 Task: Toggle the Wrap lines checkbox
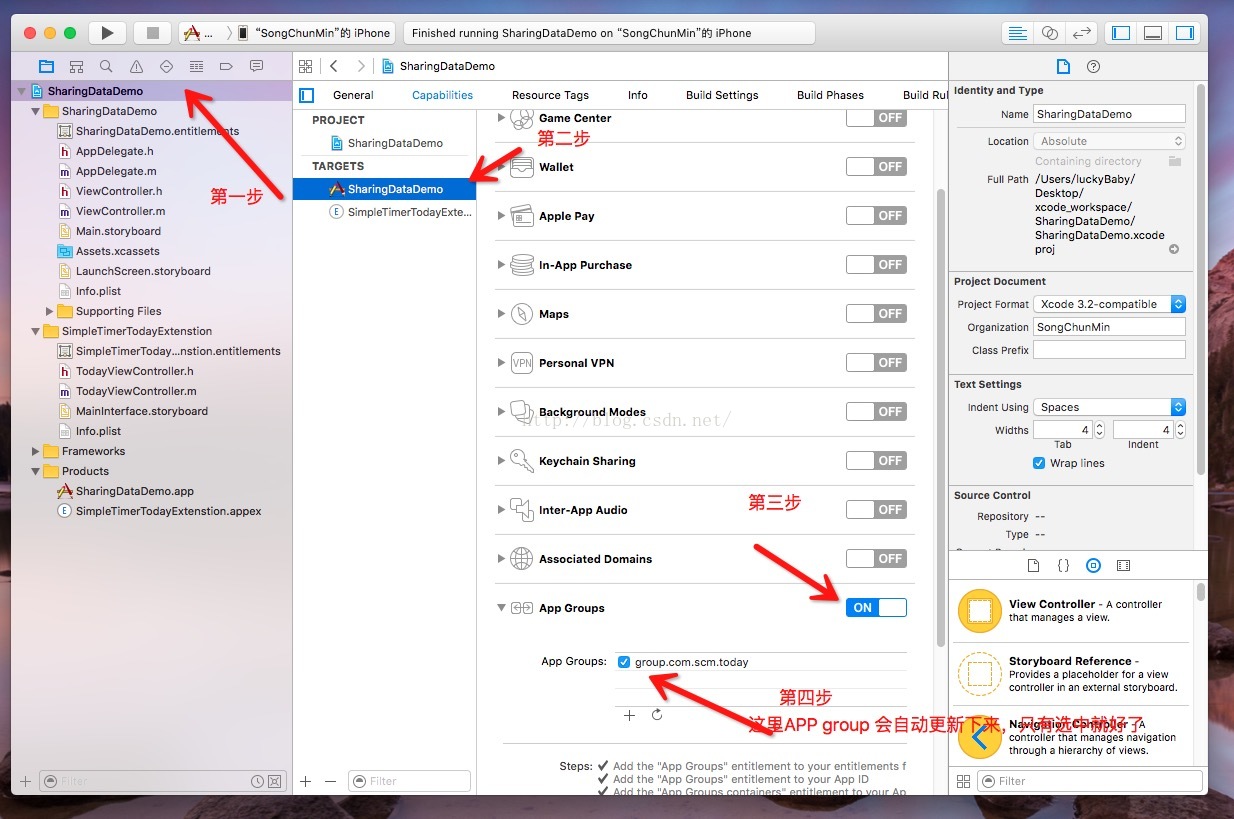click(1039, 463)
